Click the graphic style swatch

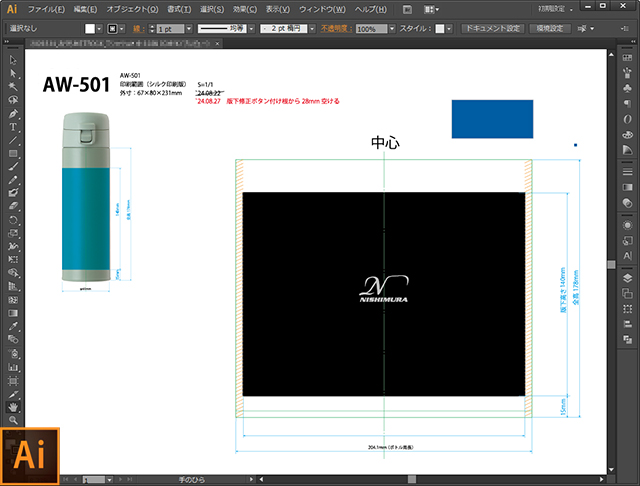440,29
